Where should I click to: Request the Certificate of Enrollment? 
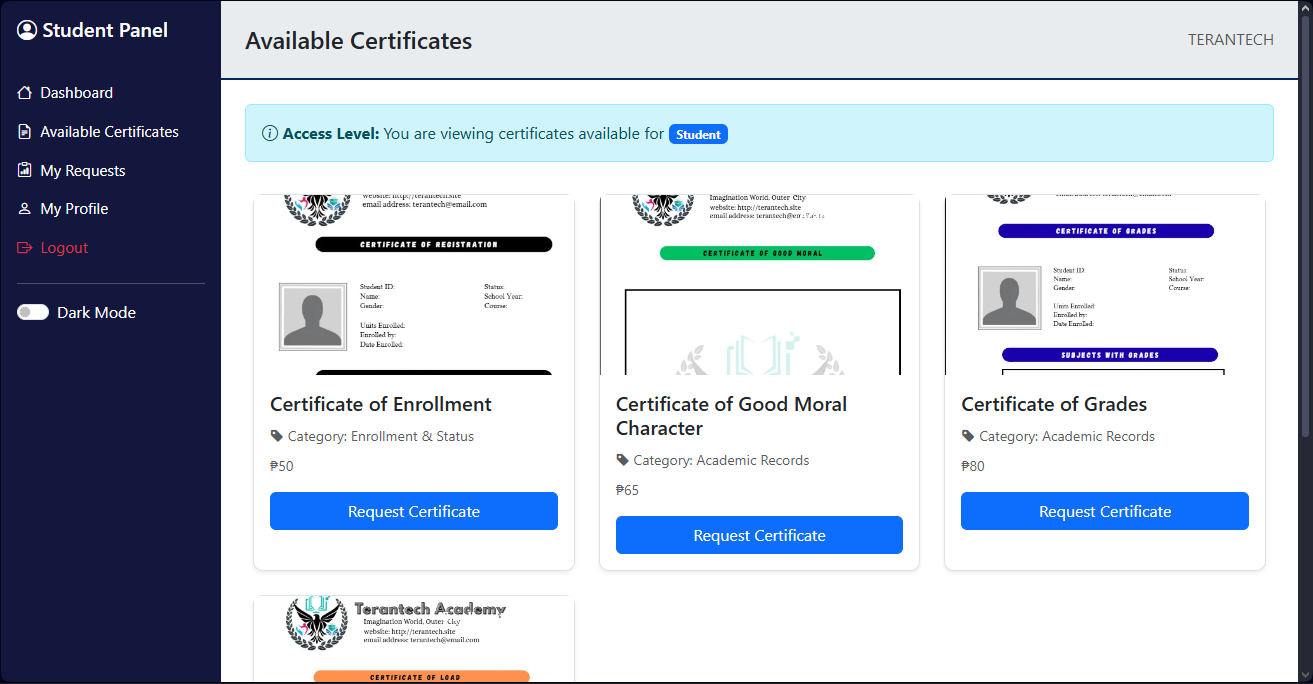[x=413, y=511]
